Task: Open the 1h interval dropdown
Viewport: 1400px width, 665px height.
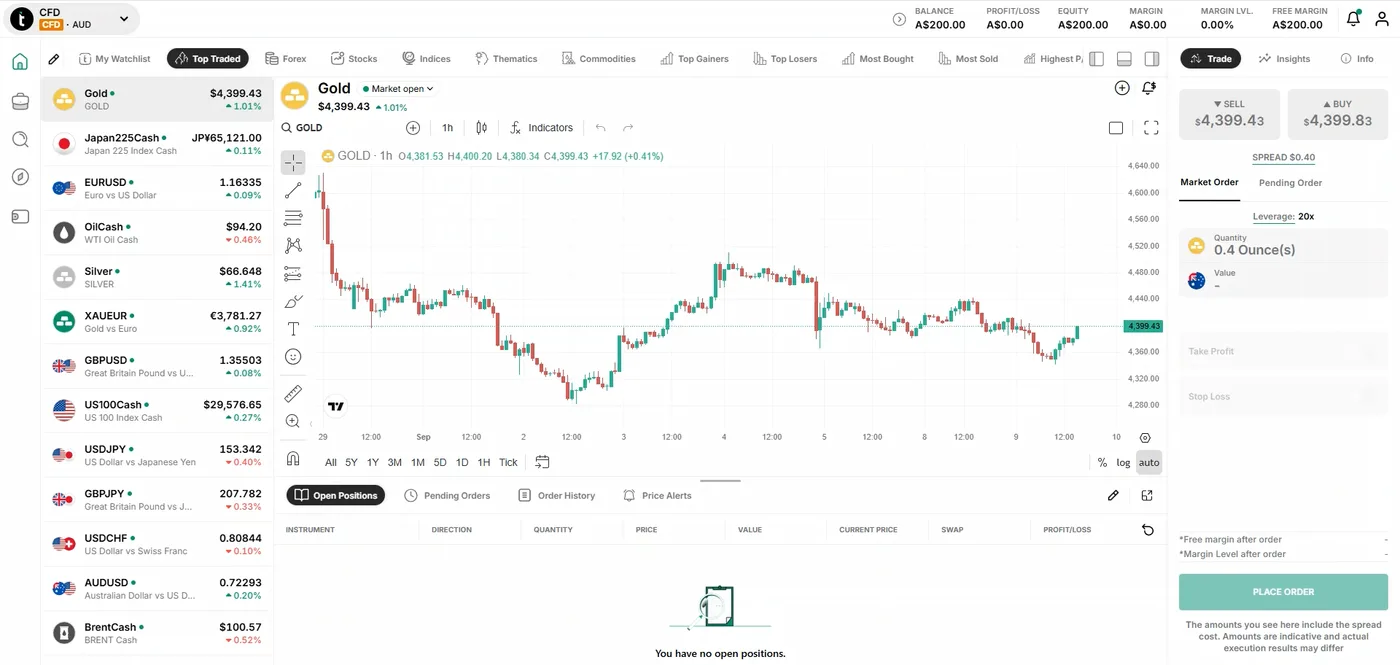Action: (447, 128)
